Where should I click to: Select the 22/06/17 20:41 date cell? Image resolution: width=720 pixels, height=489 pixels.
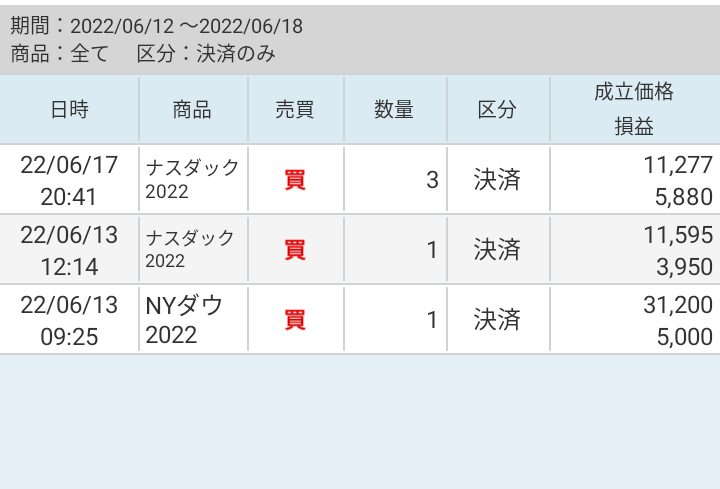[69, 180]
